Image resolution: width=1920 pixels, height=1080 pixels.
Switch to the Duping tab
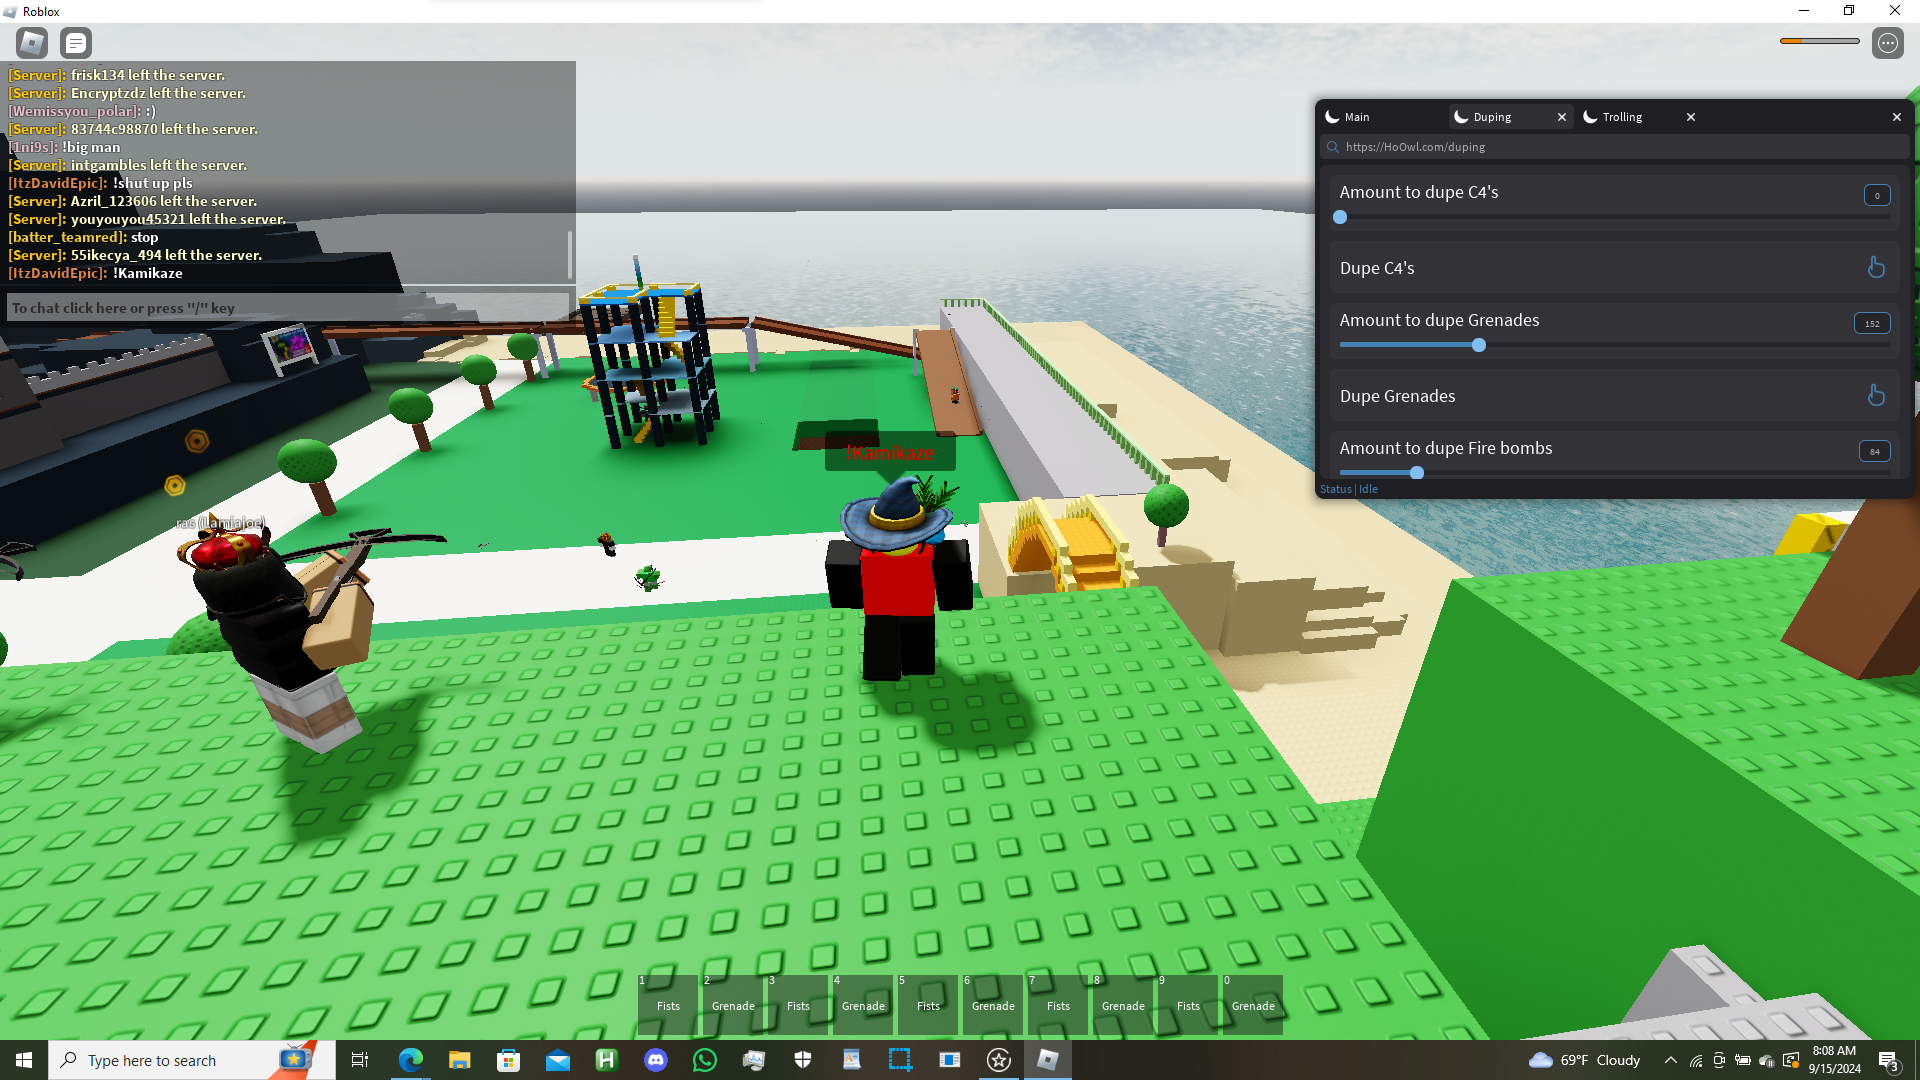coord(1493,117)
